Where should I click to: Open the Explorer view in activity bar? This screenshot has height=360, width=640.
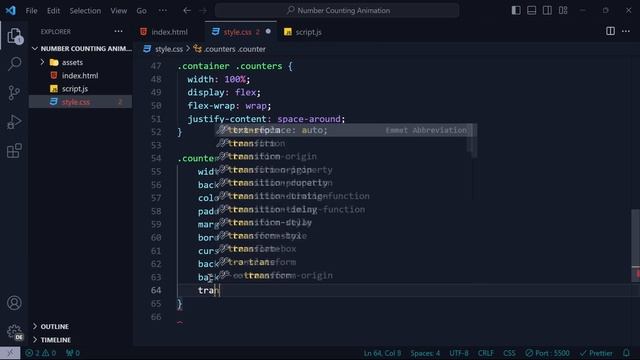pyautogui.click(x=14, y=36)
